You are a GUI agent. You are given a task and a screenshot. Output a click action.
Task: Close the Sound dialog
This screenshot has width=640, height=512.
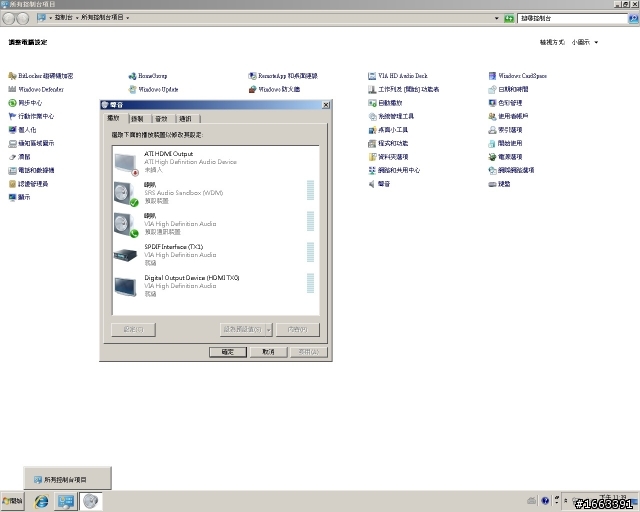tap(326, 105)
